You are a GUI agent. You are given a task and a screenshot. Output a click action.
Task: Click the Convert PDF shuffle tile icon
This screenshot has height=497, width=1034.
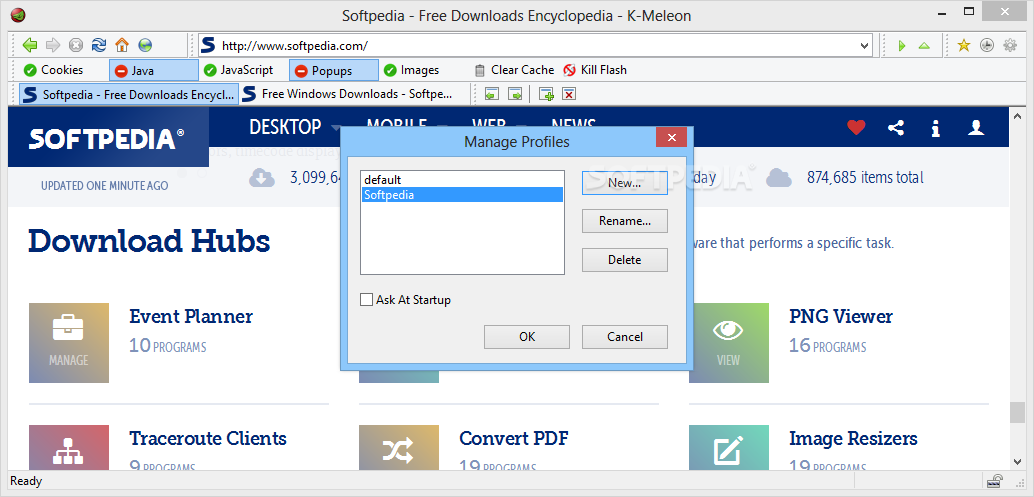click(x=398, y=448)
